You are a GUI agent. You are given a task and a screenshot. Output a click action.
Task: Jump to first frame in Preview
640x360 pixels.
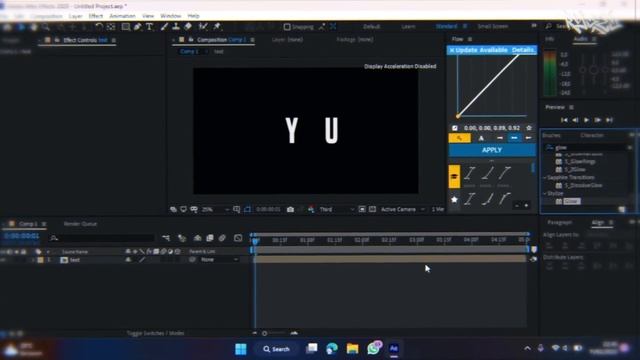coord(564,120)
